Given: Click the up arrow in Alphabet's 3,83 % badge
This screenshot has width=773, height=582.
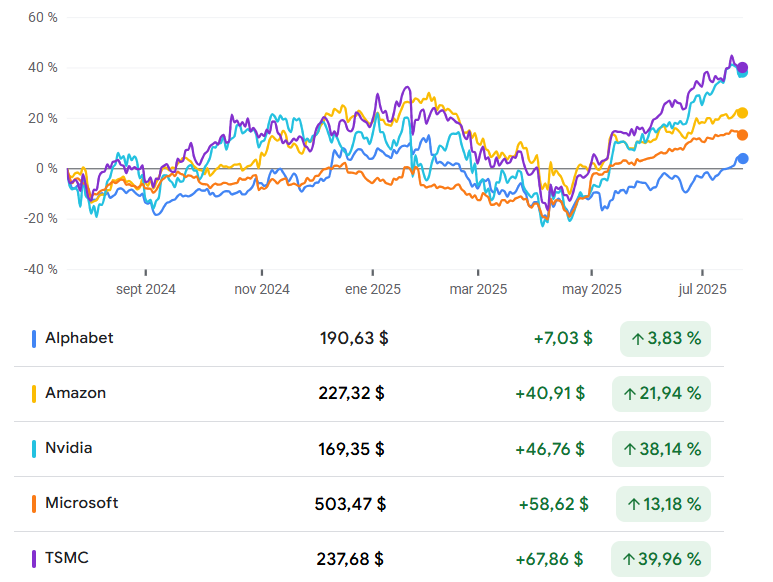Looking at the screenshot, I should (x=637, y=339).
